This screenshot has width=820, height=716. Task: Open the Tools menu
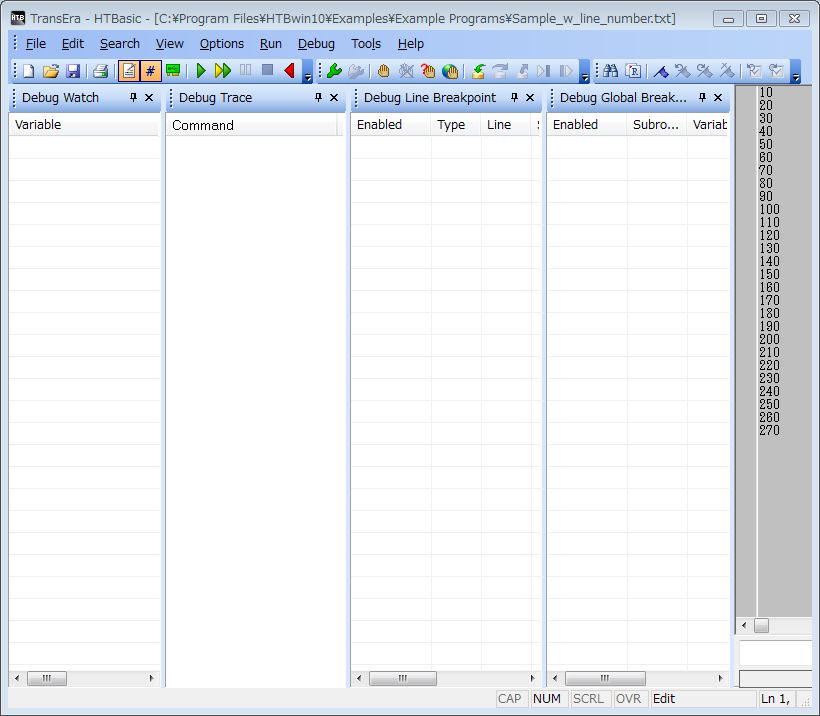[366, 43]
